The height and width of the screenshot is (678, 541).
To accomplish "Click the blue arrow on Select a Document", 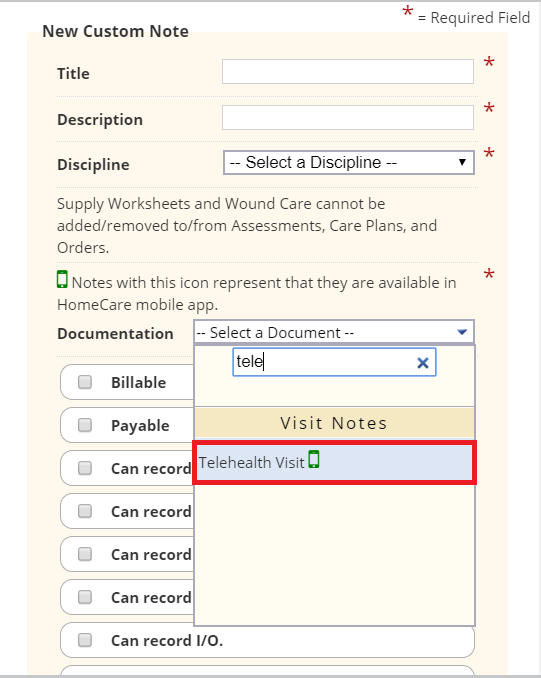I will 462,332.
